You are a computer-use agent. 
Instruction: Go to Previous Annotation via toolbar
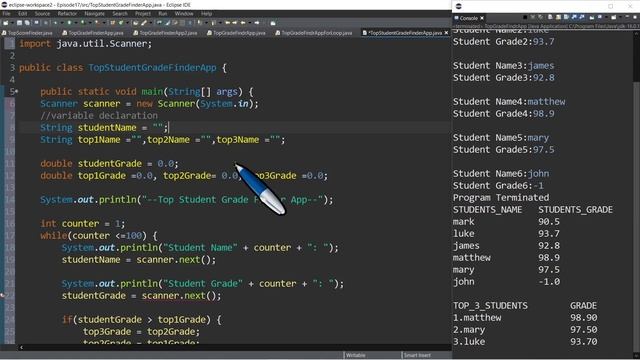point(214,23)
